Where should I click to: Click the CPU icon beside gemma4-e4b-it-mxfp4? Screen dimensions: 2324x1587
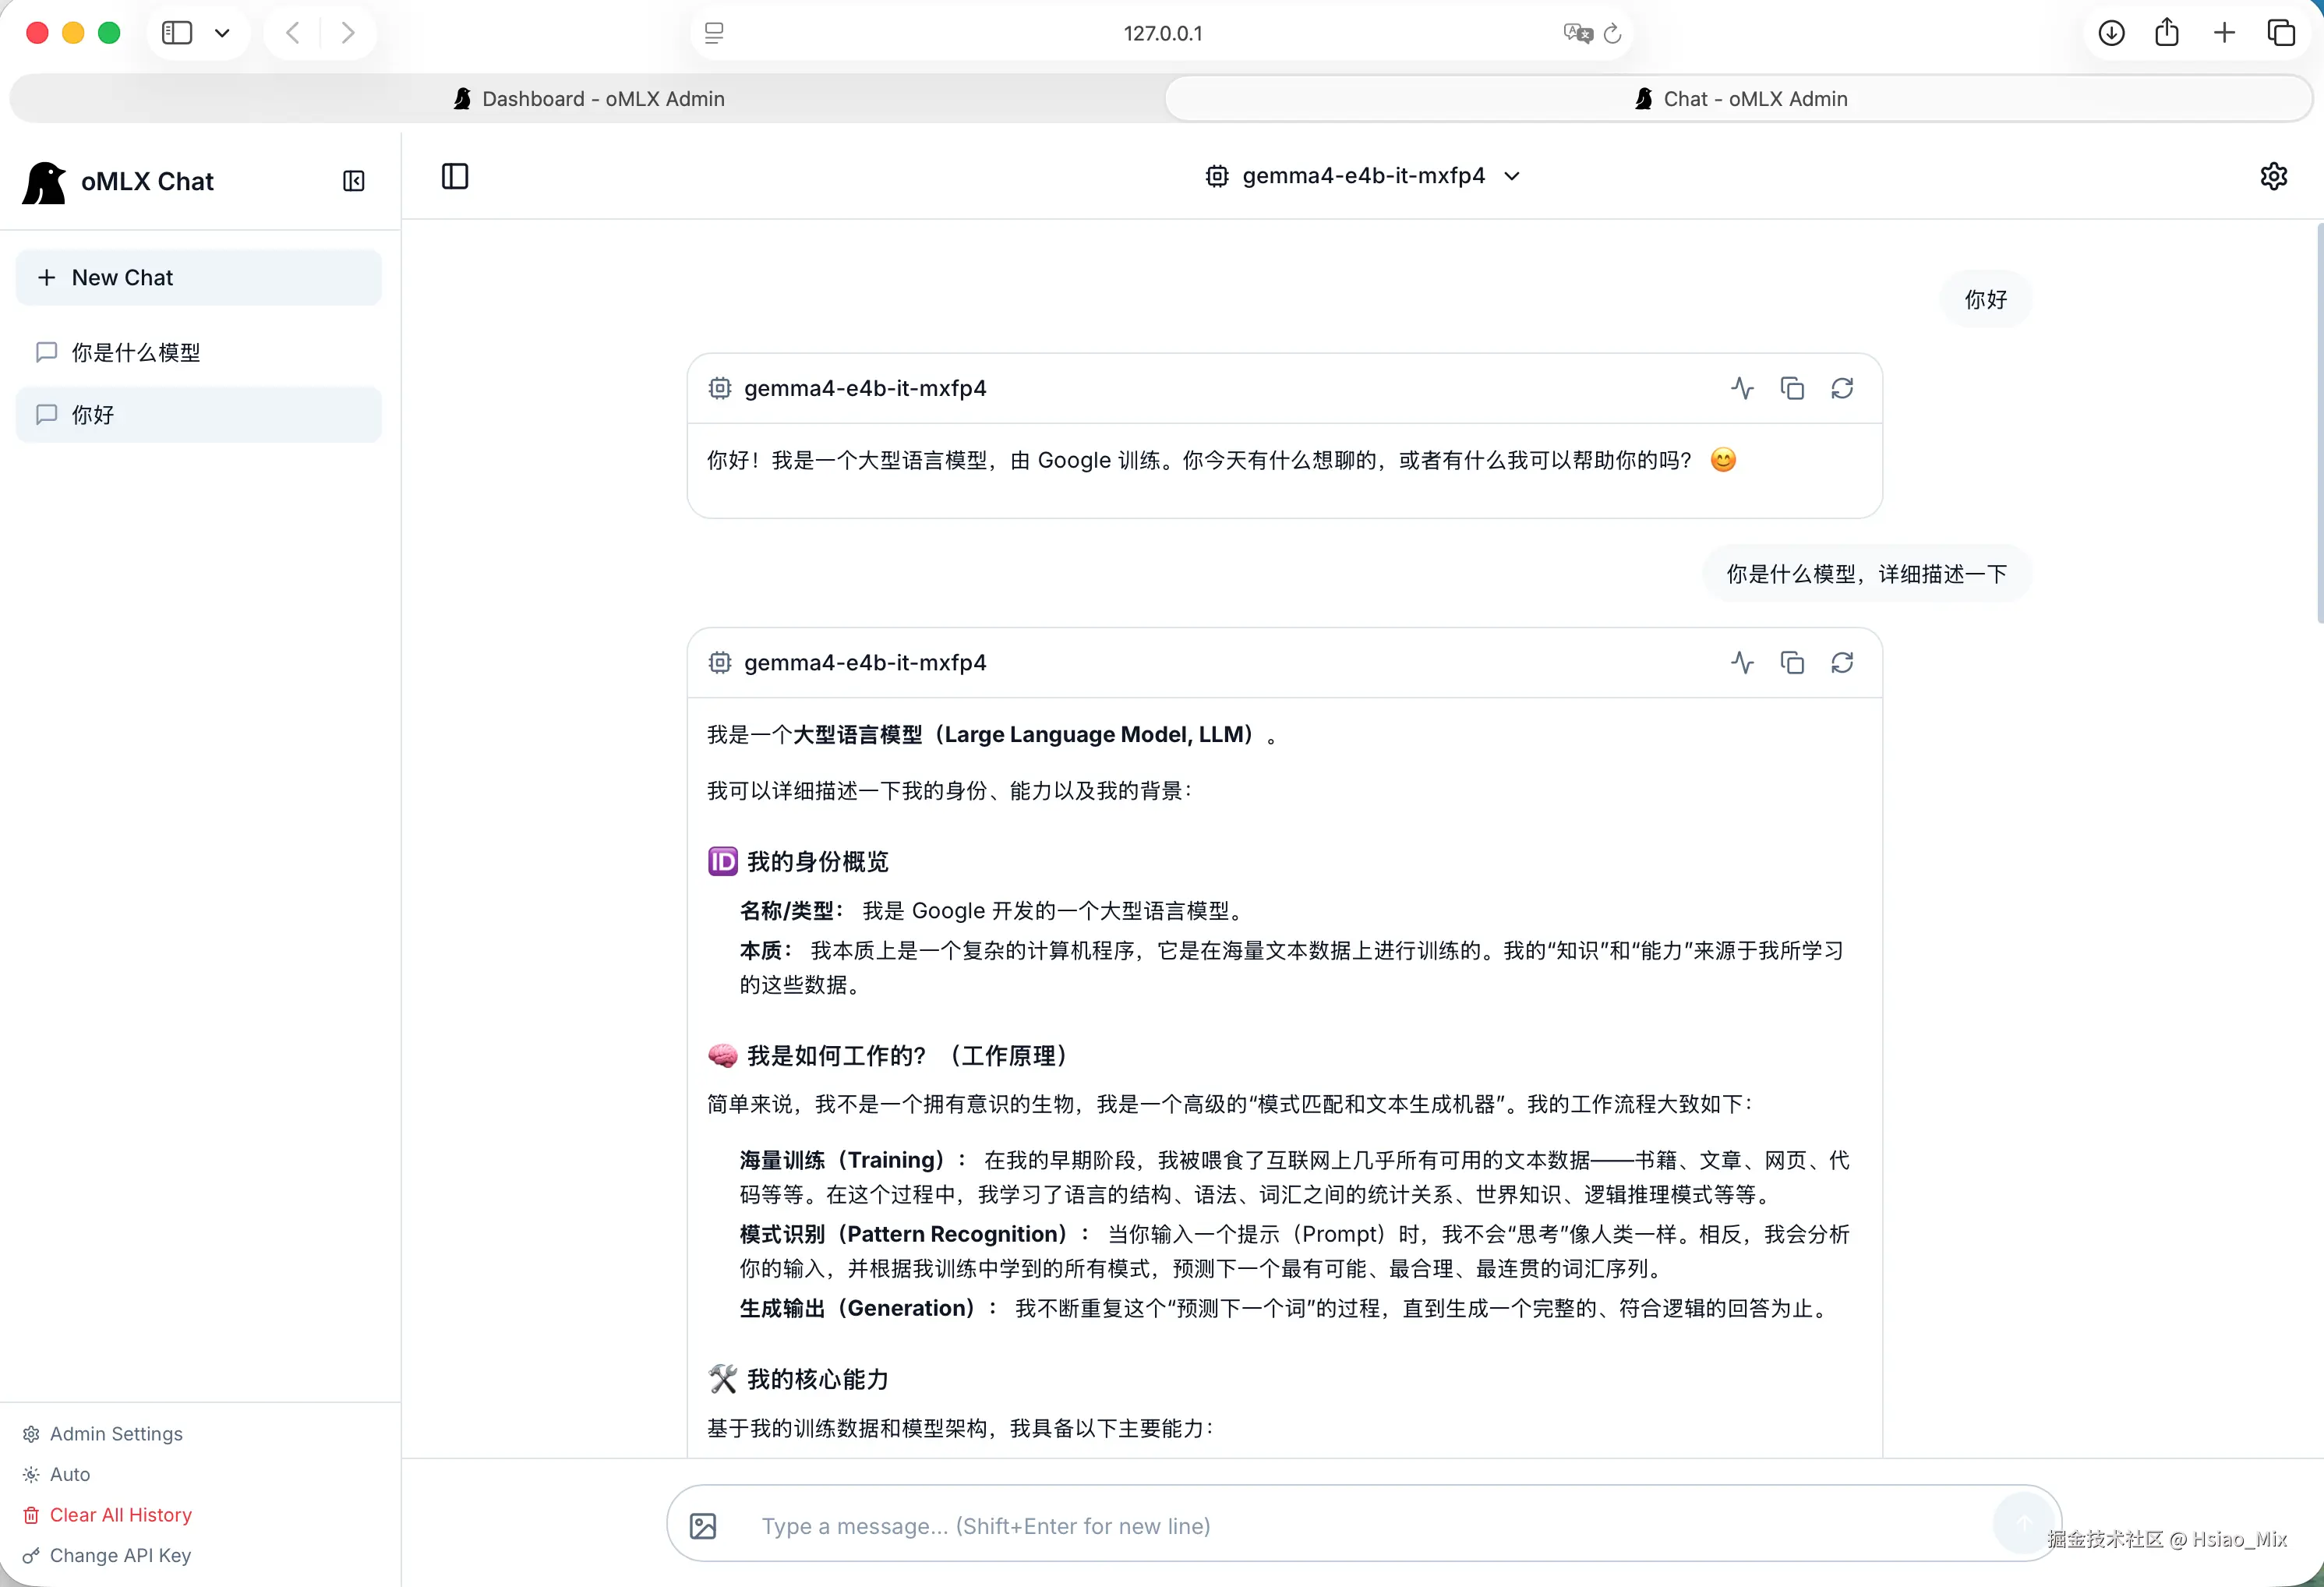pos(1216,176)
